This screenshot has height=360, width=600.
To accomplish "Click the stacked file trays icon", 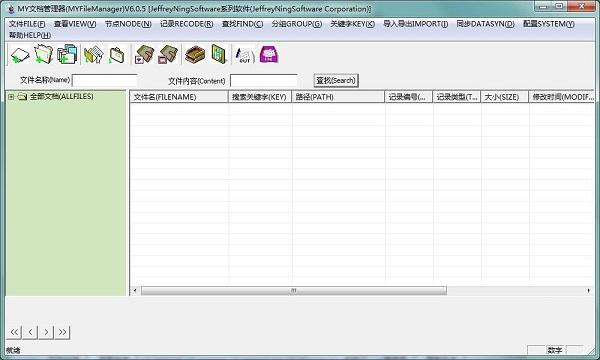I will [x=195, y=54].
